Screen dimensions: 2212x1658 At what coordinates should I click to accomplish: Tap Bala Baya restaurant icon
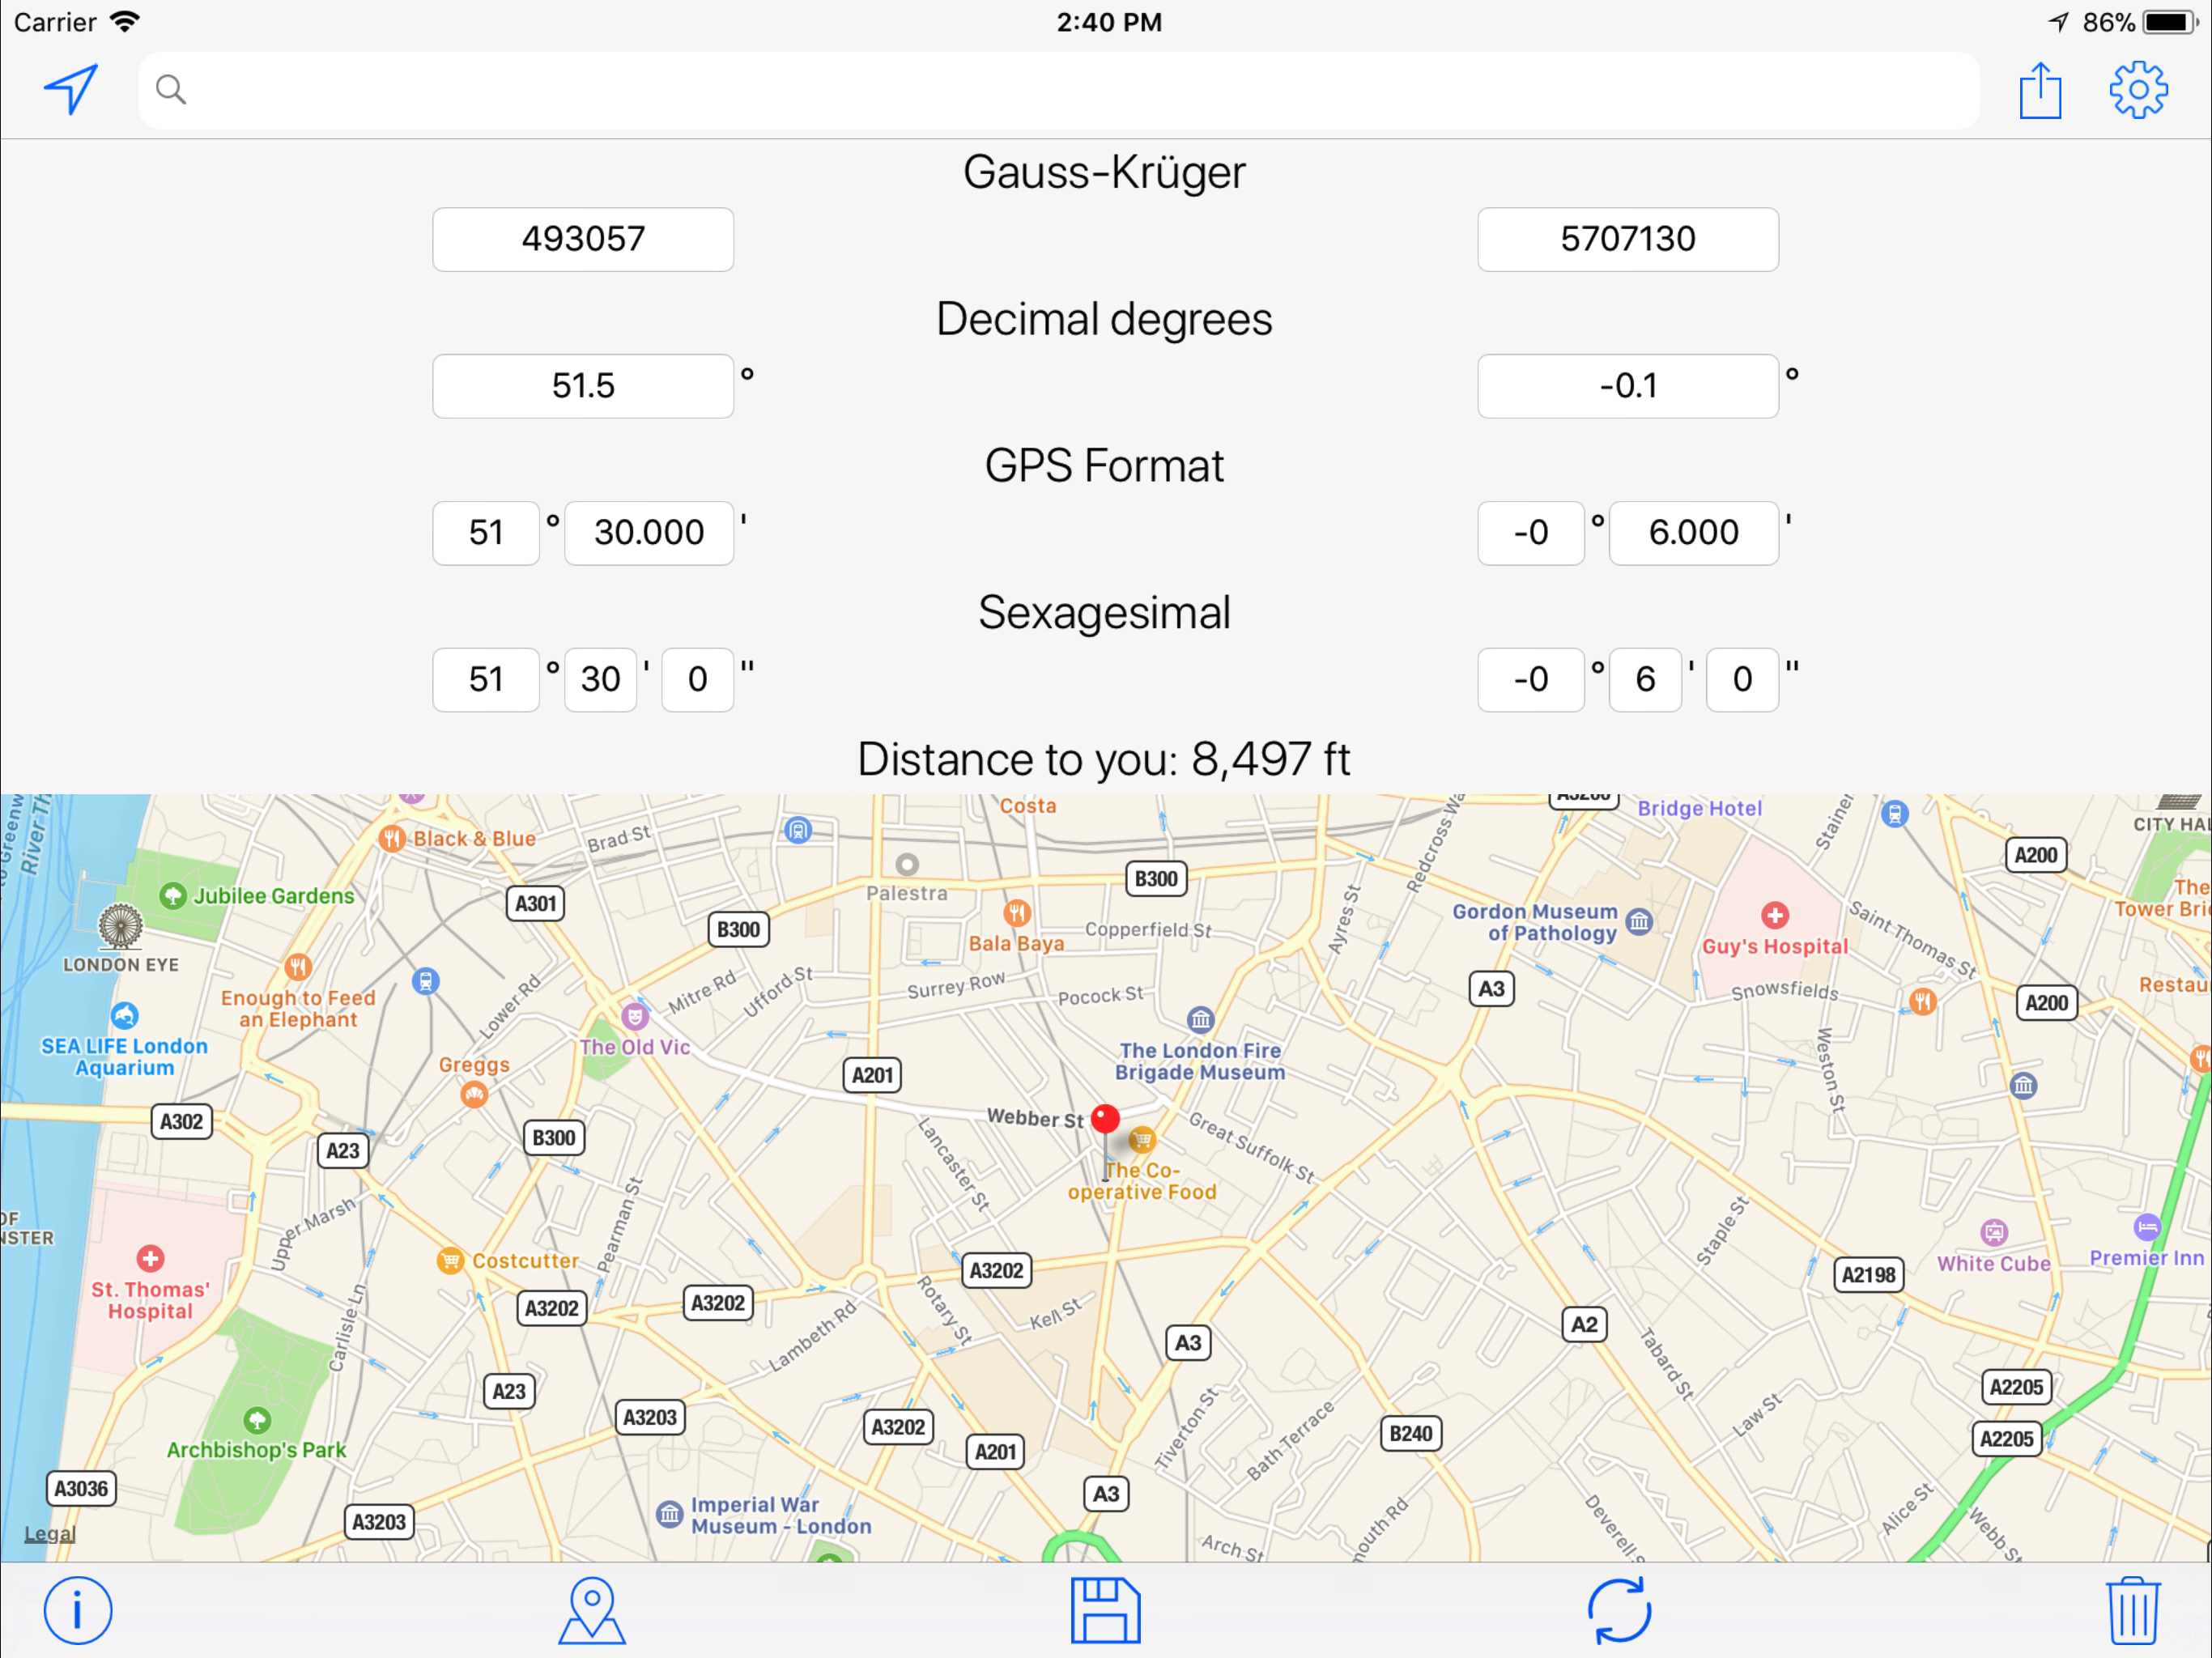click(1017, 912)
